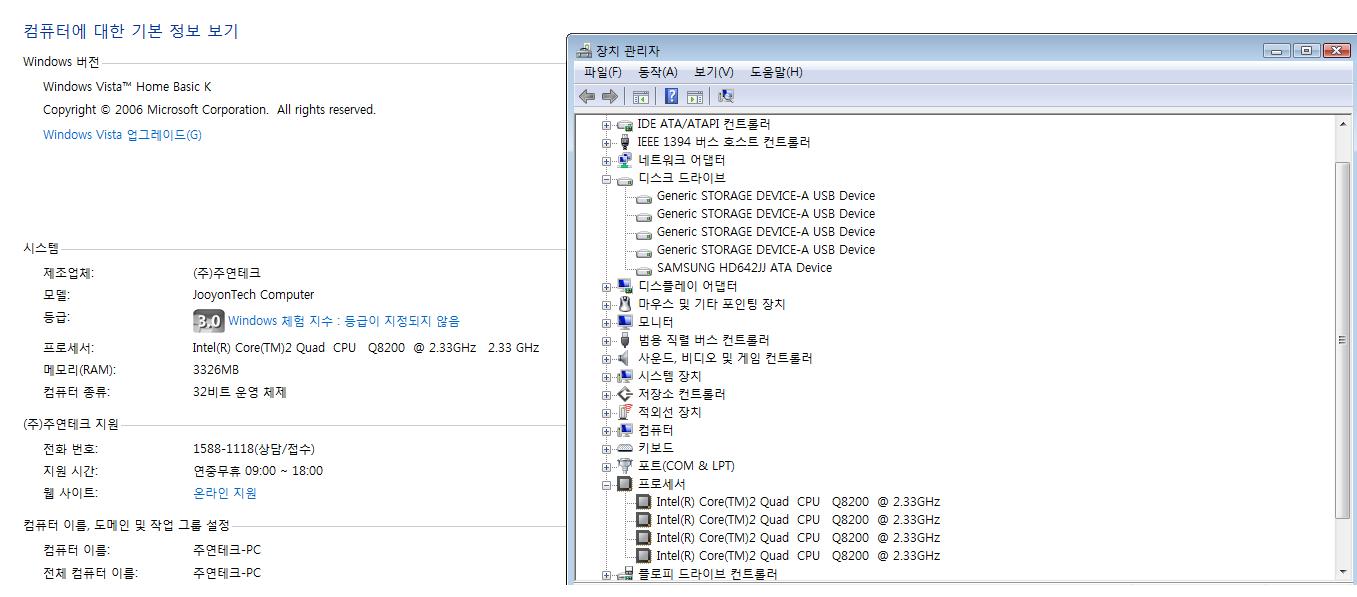Open the 보기(V) menu
This screenshot has height=597, width=1357.
[x=713, y=72]
